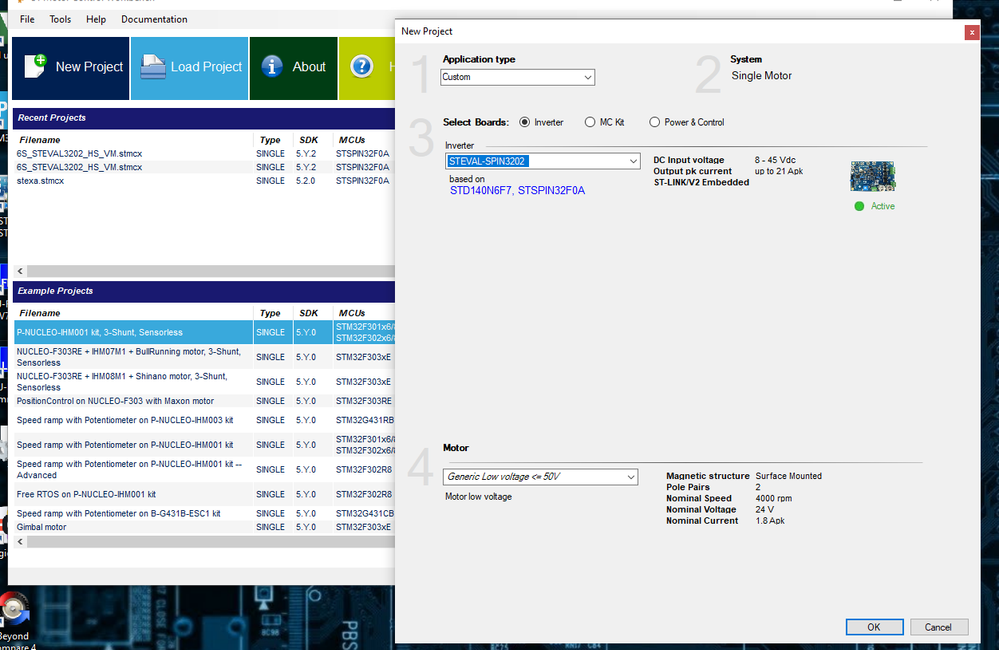
Task: Open the About info button
Action: [293, 68]
